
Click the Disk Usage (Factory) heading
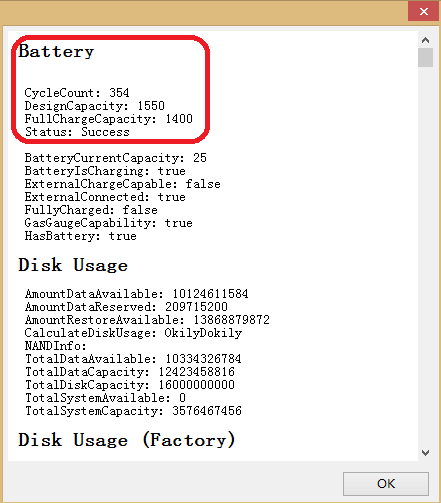click(127, 440)
